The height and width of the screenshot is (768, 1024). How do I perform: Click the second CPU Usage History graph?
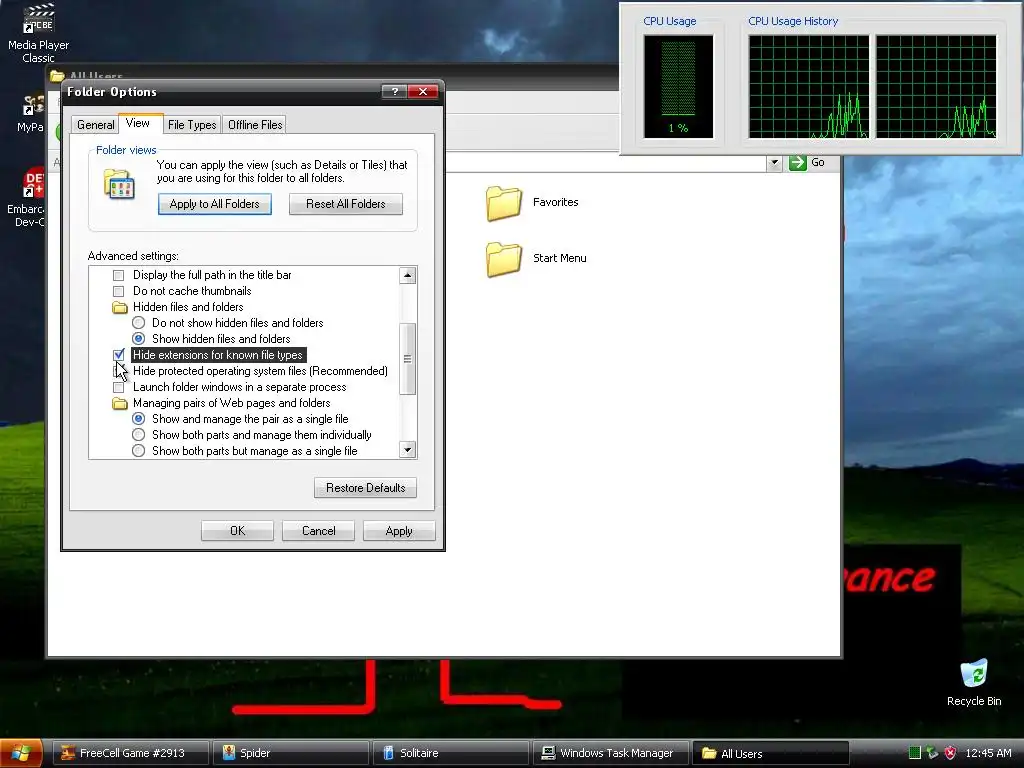[936, 87]
